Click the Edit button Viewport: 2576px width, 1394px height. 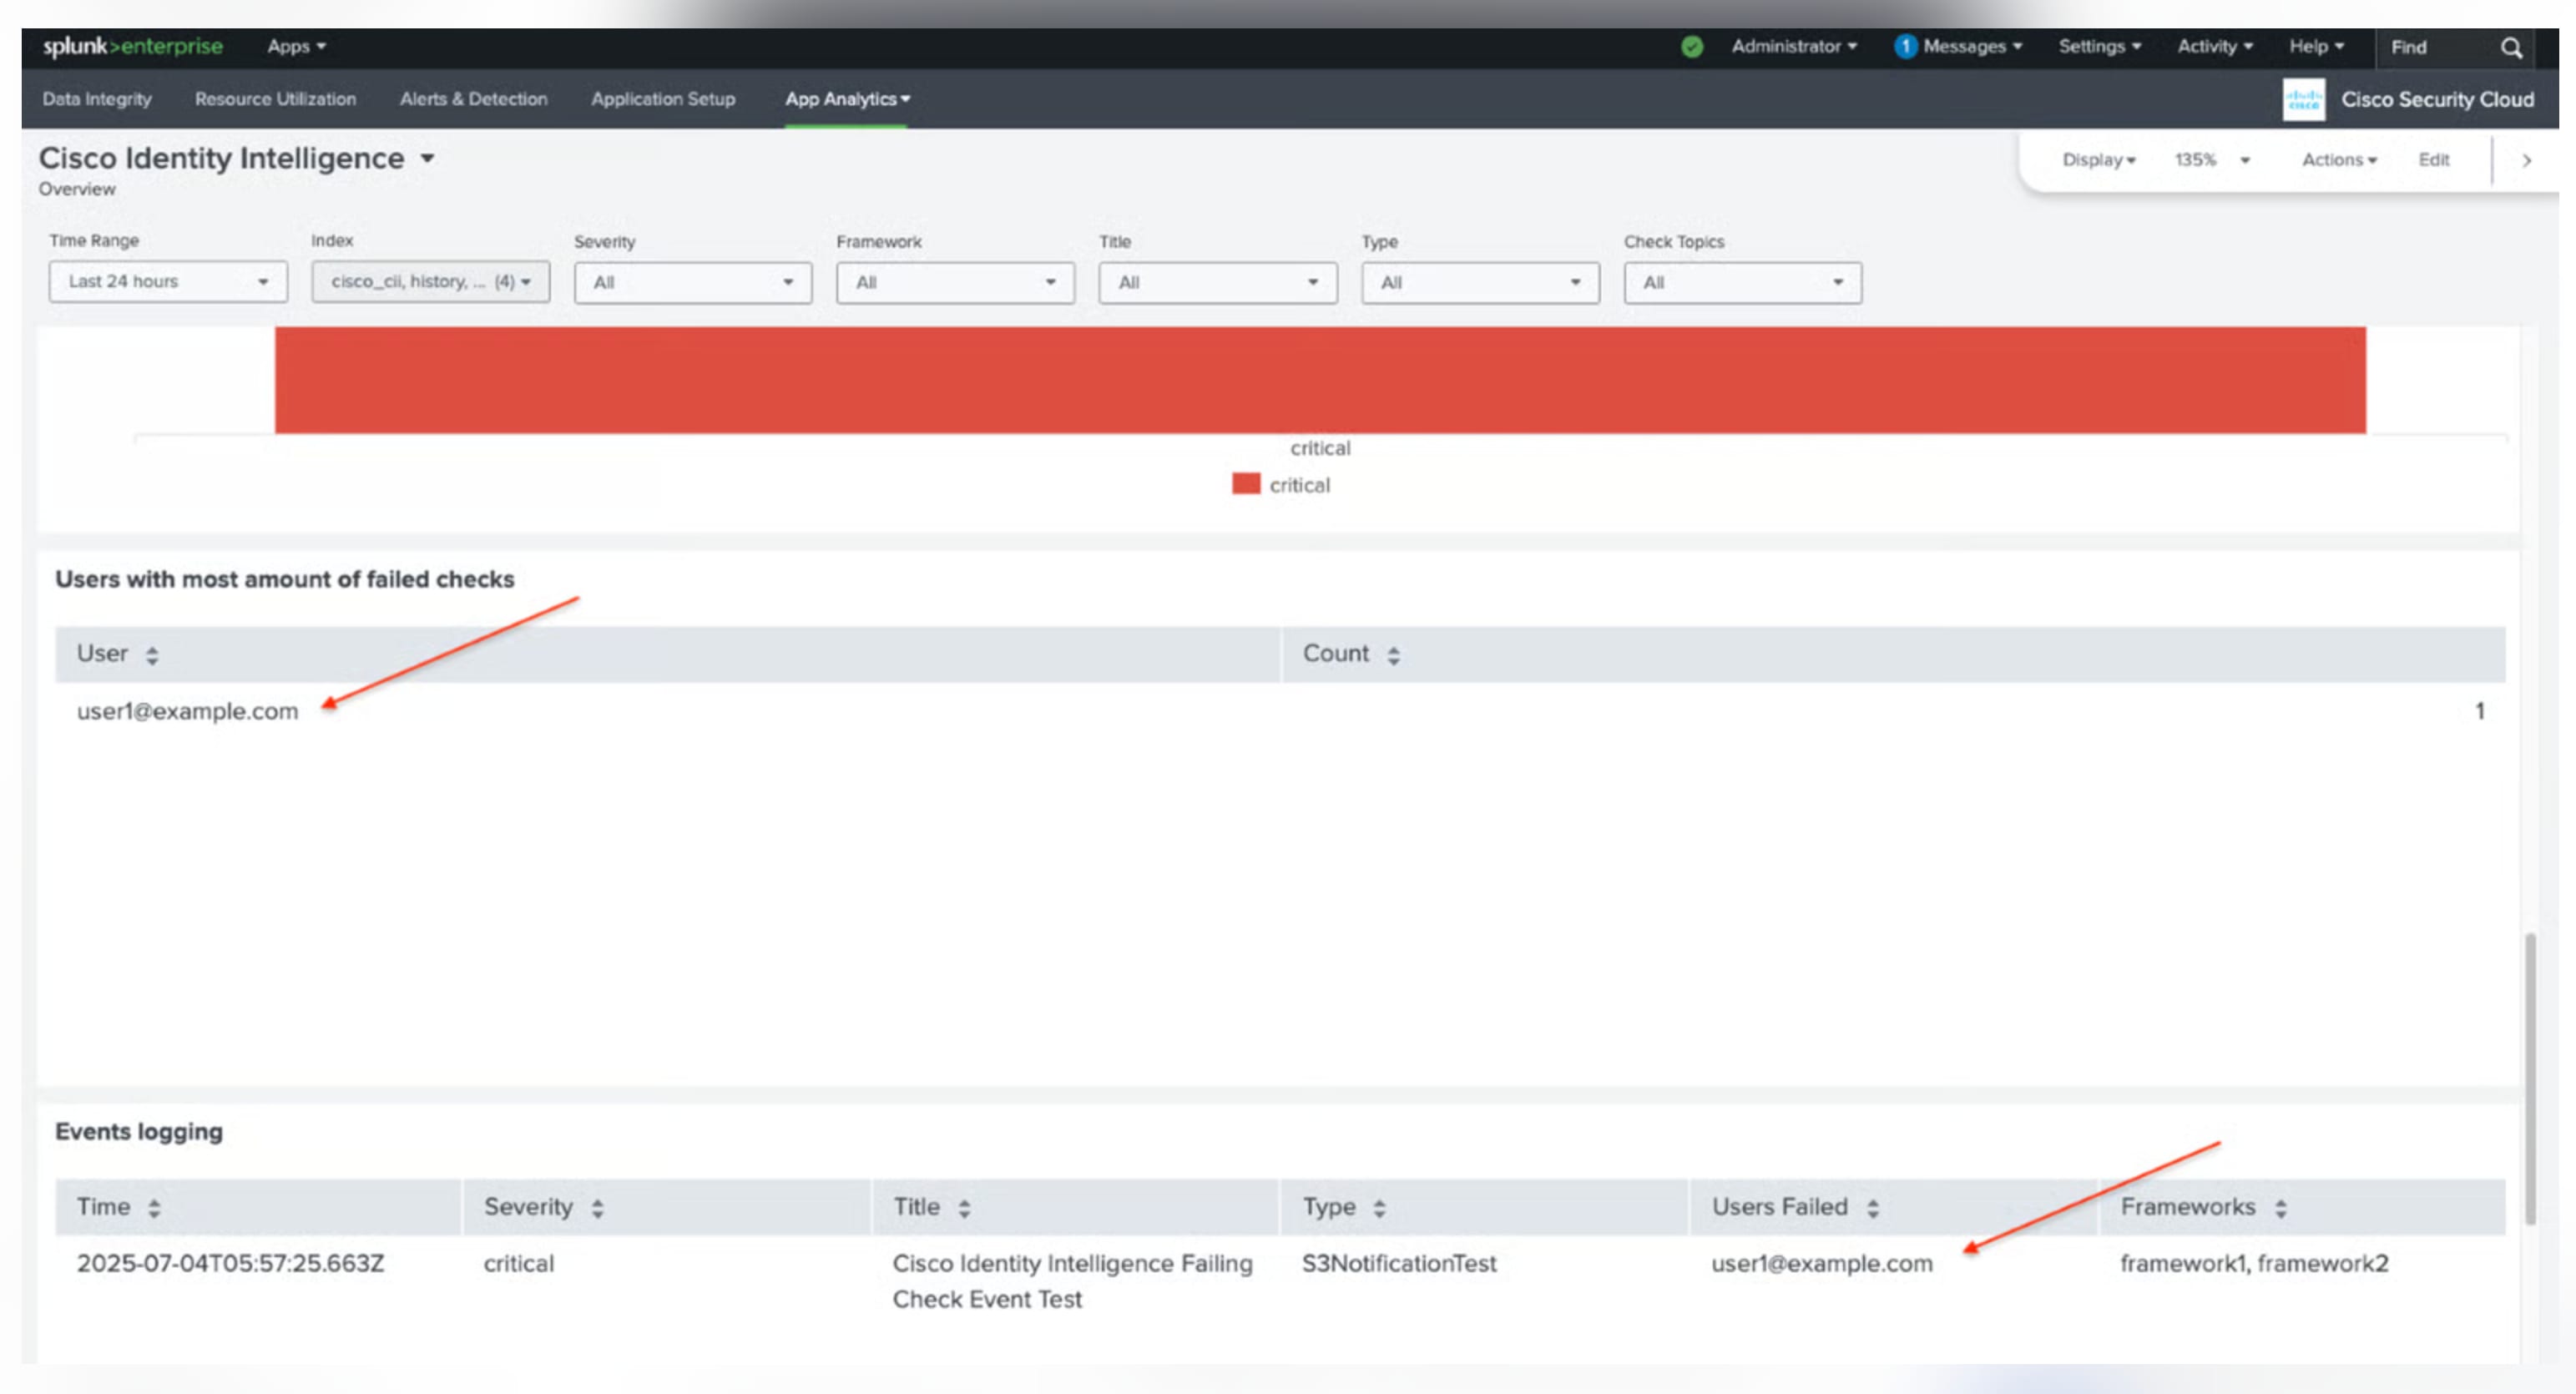2433,160
